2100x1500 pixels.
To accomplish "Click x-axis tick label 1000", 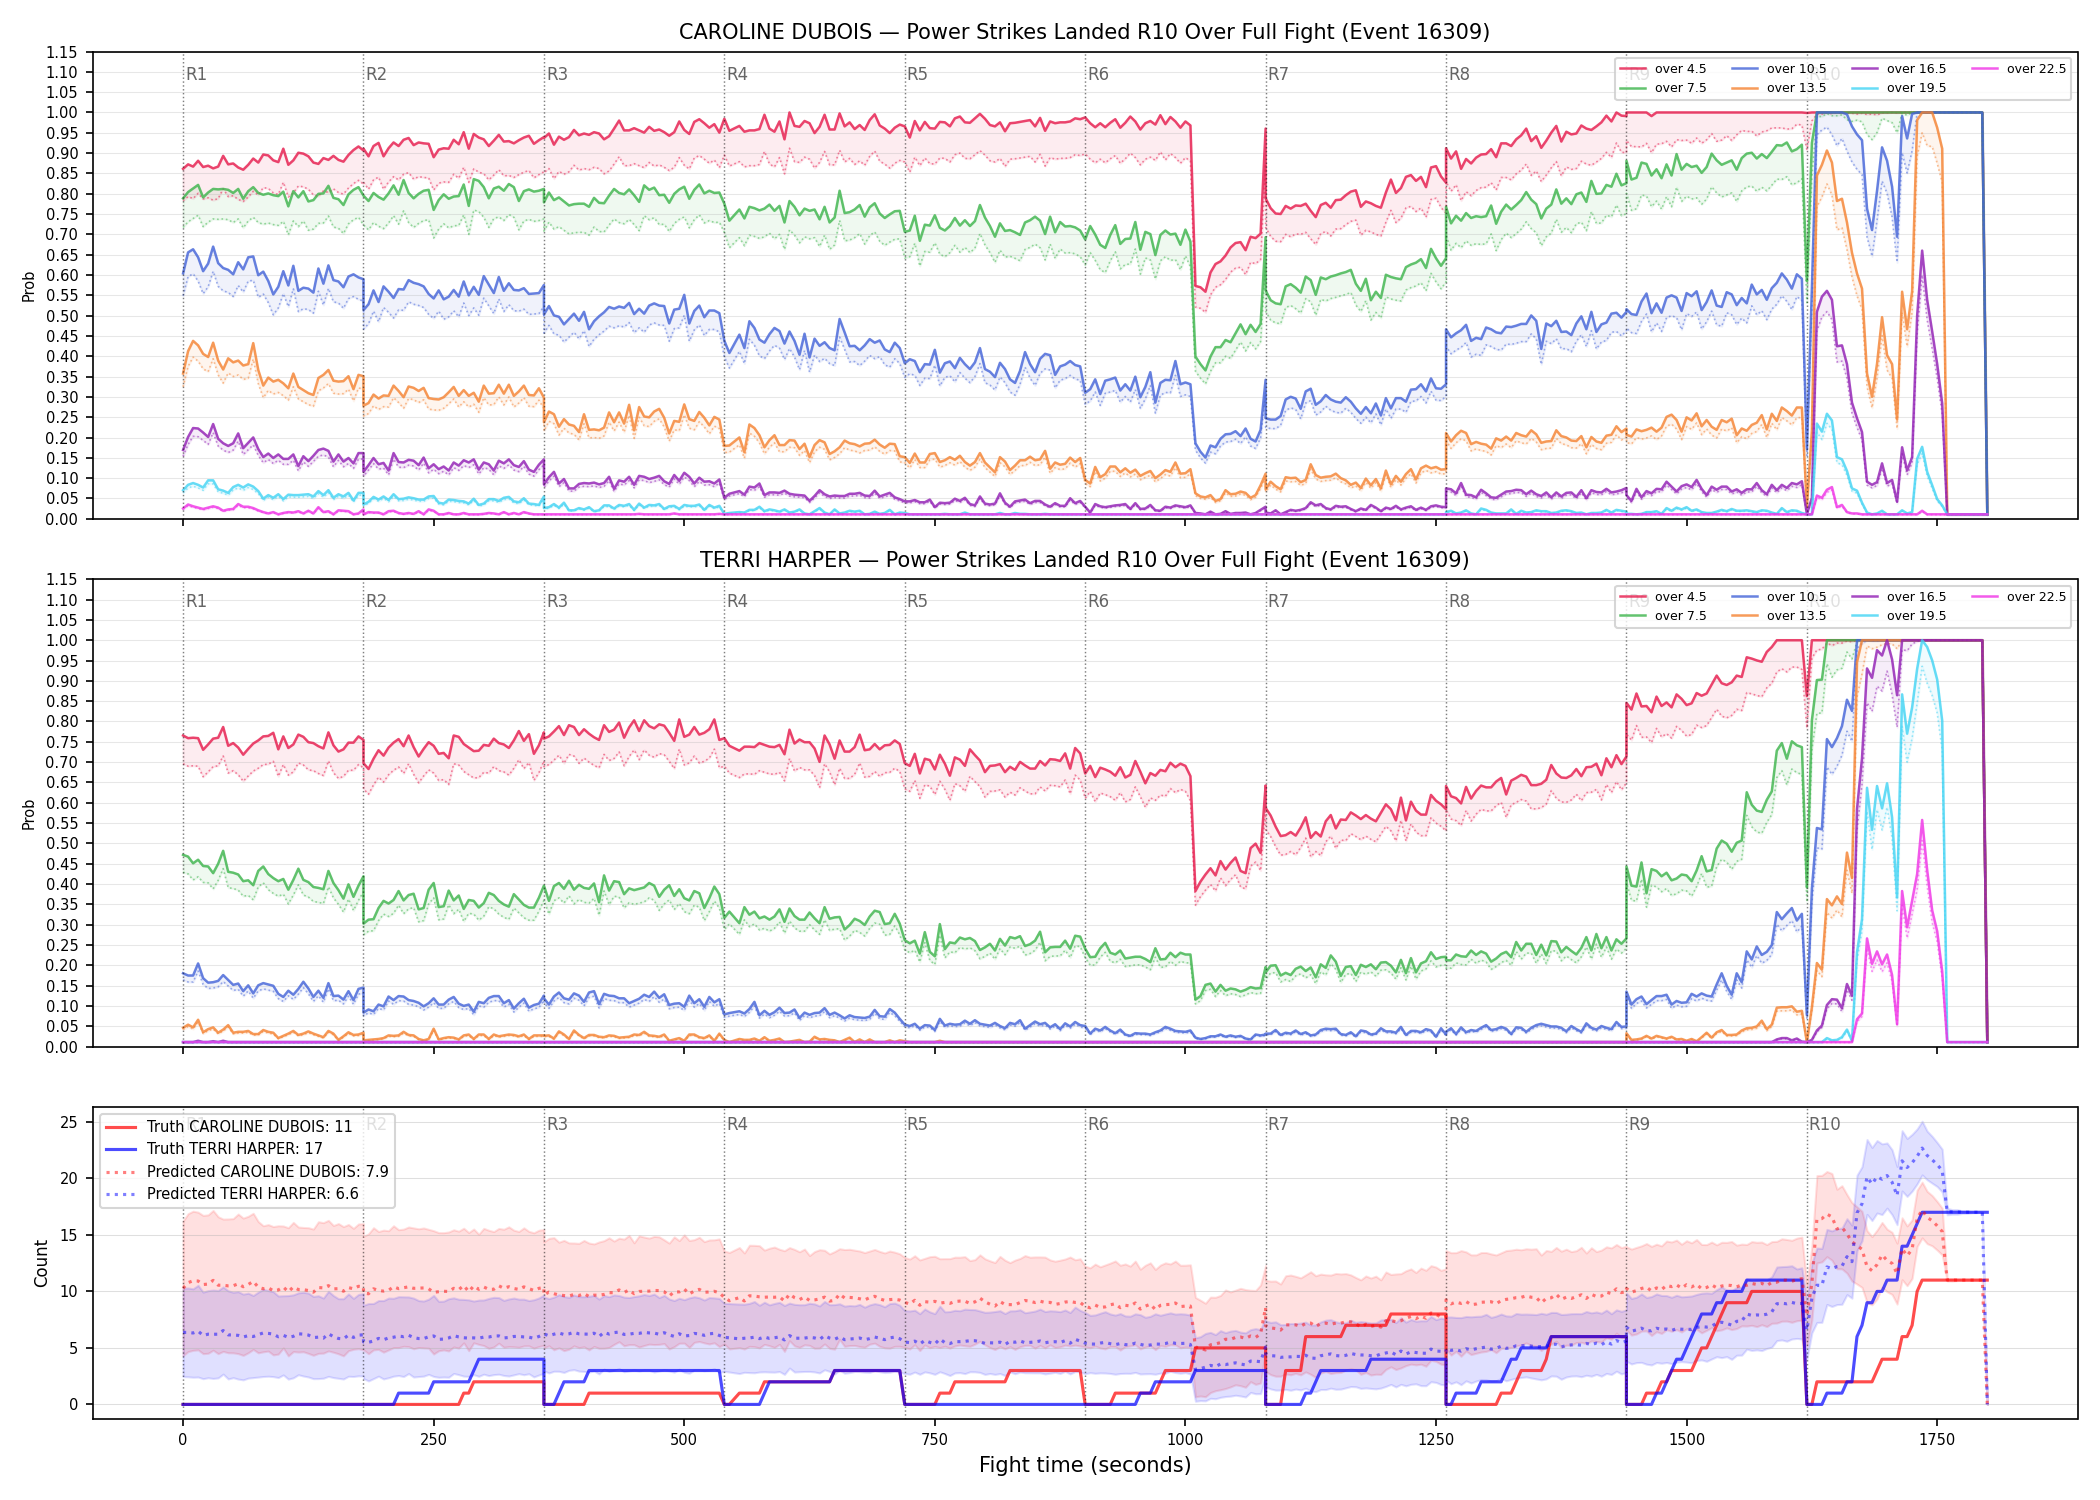I will tap(1185, 1439).
